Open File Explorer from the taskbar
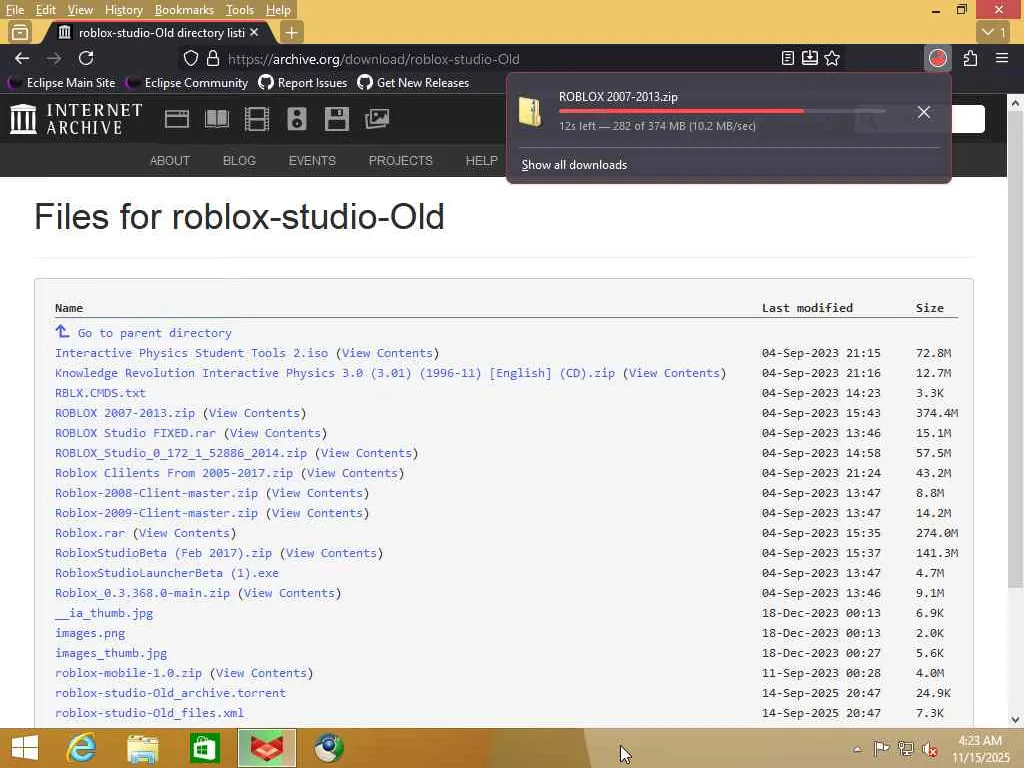 pos(142,748)
